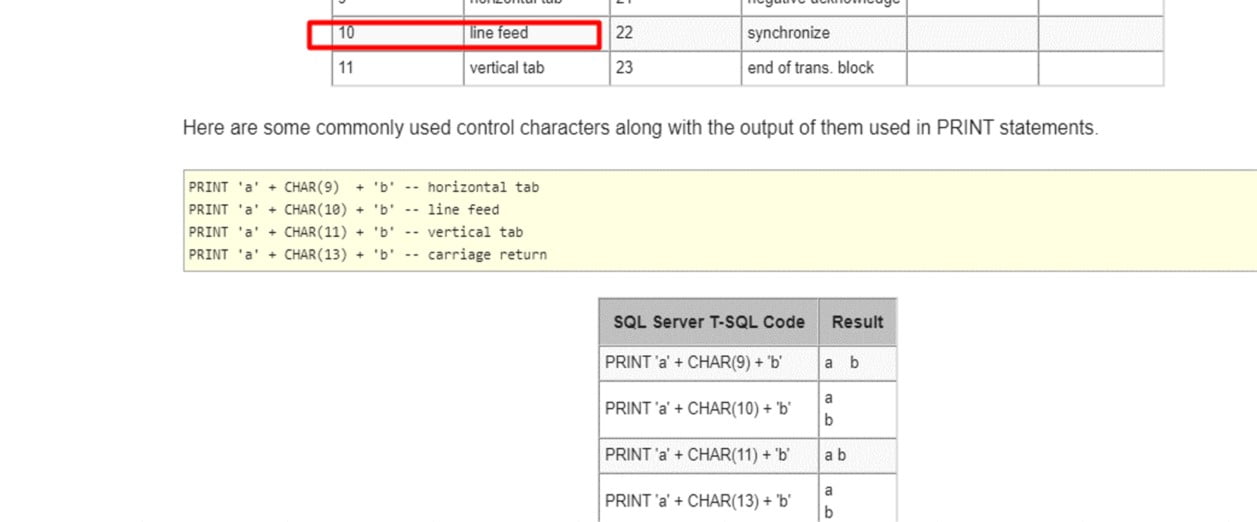Click the CHAR(13) carriage return code line
Screen dimensions: 1257x522
tap(368, 255)
